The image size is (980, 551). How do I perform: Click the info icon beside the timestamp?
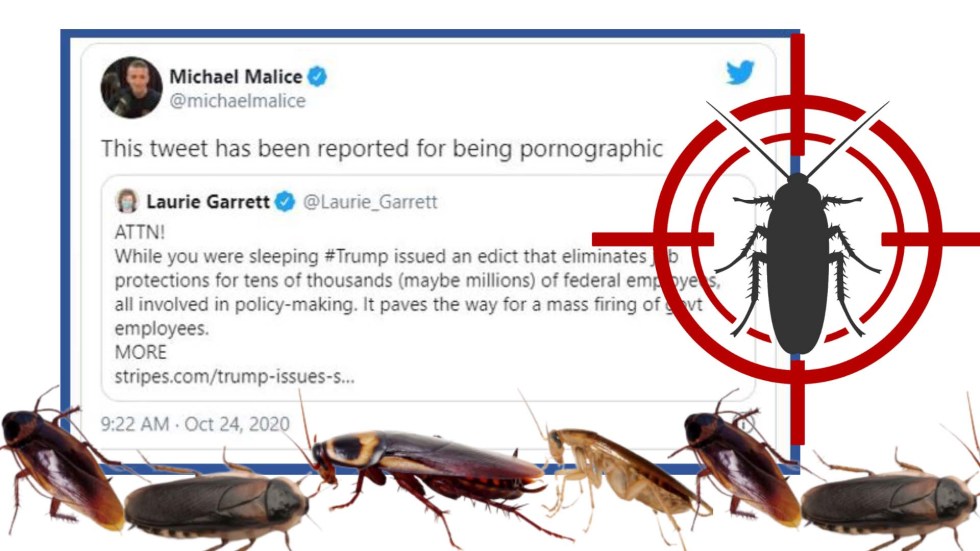[744, 424]
